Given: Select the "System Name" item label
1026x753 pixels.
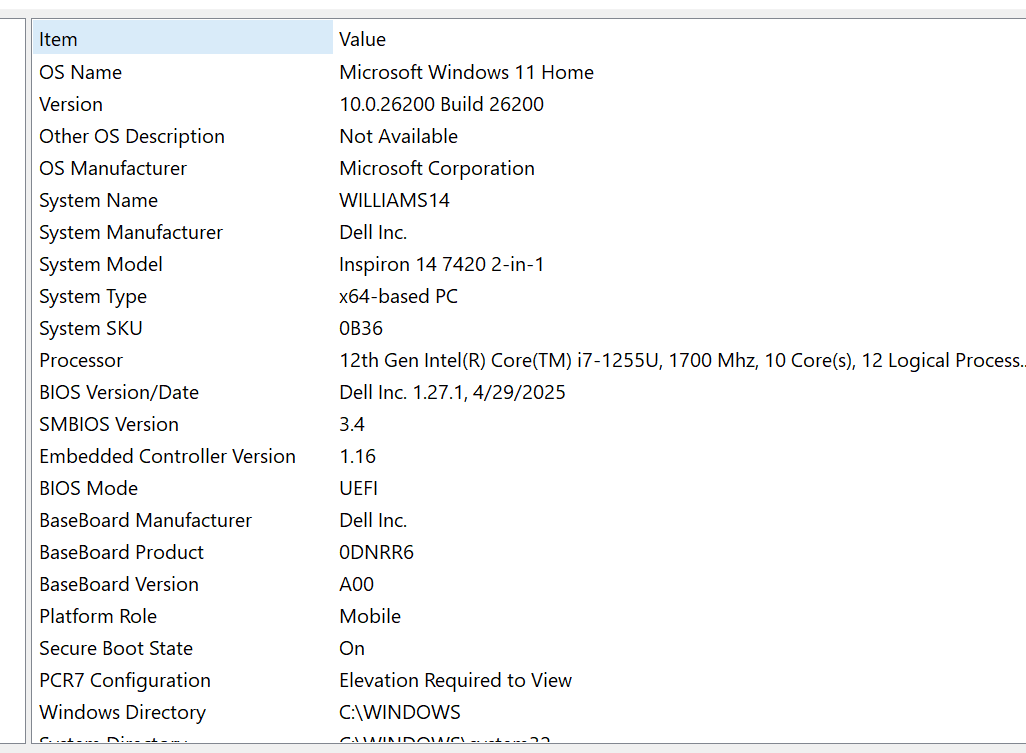Looking at the screenshot, I should tap(99, 200).
